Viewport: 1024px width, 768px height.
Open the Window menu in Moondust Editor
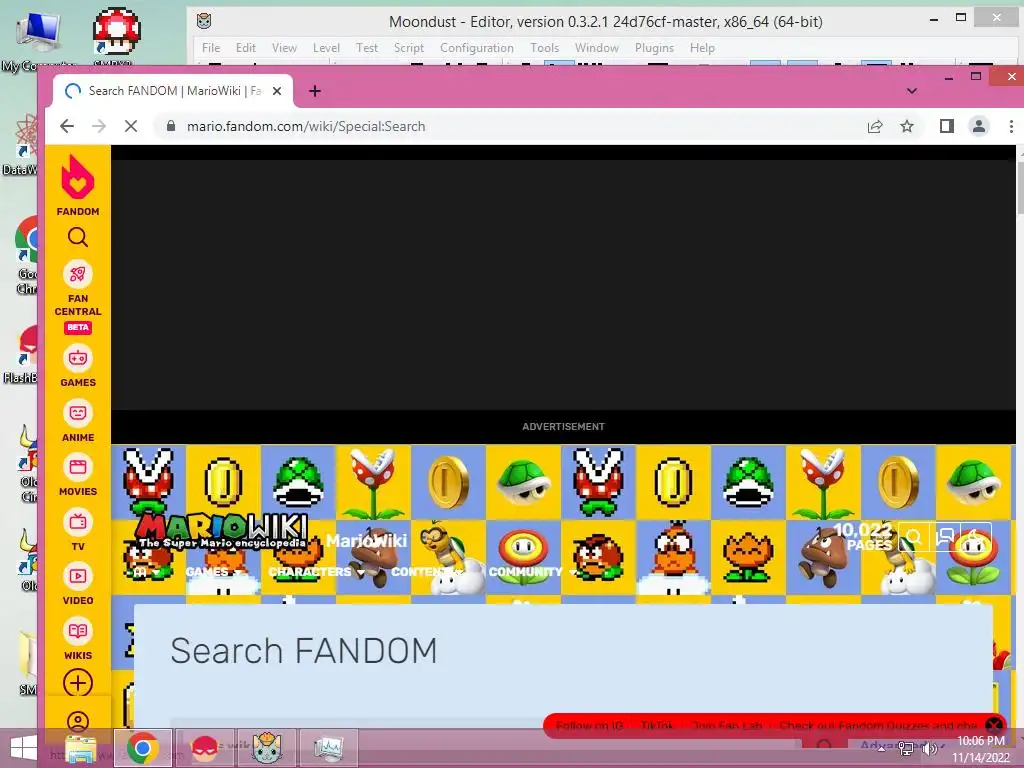596,48
